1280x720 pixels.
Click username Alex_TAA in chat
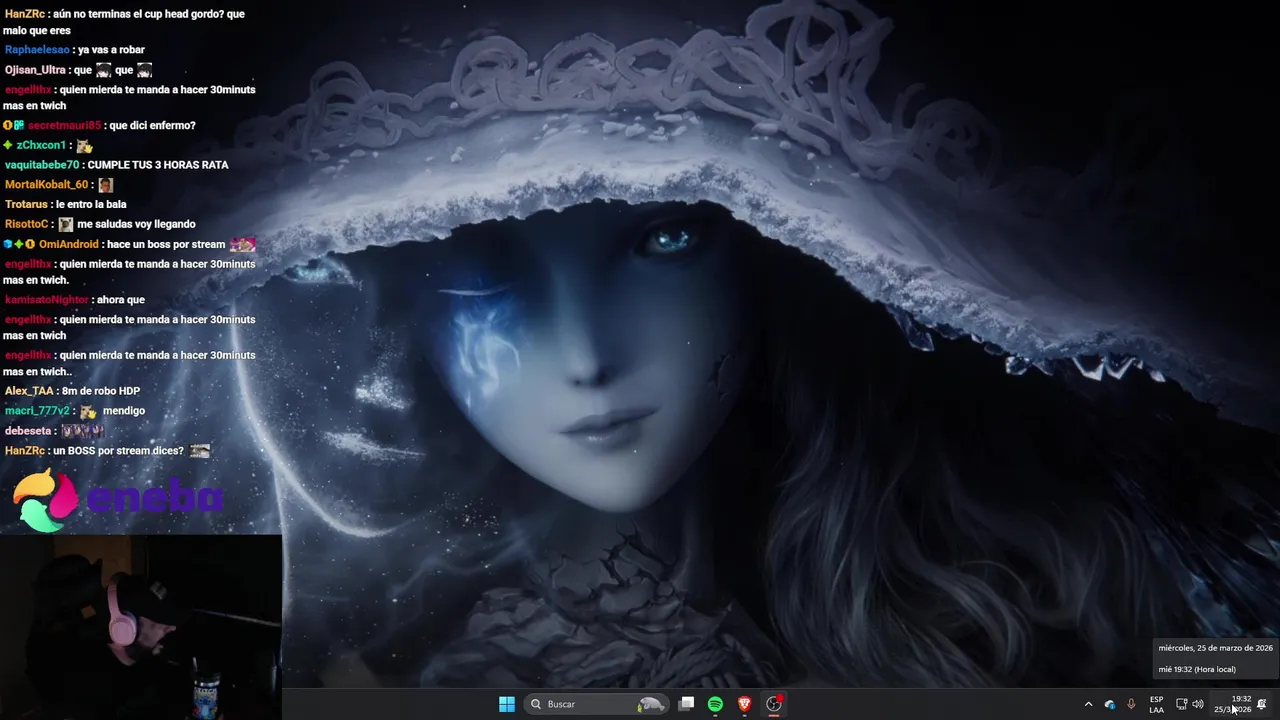[29, 391]
